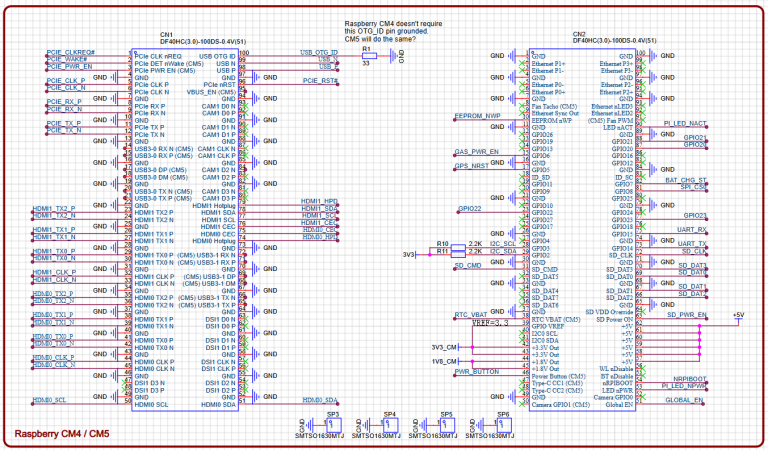Select CN1 pin name HDMI1 Hotplug

214,206
